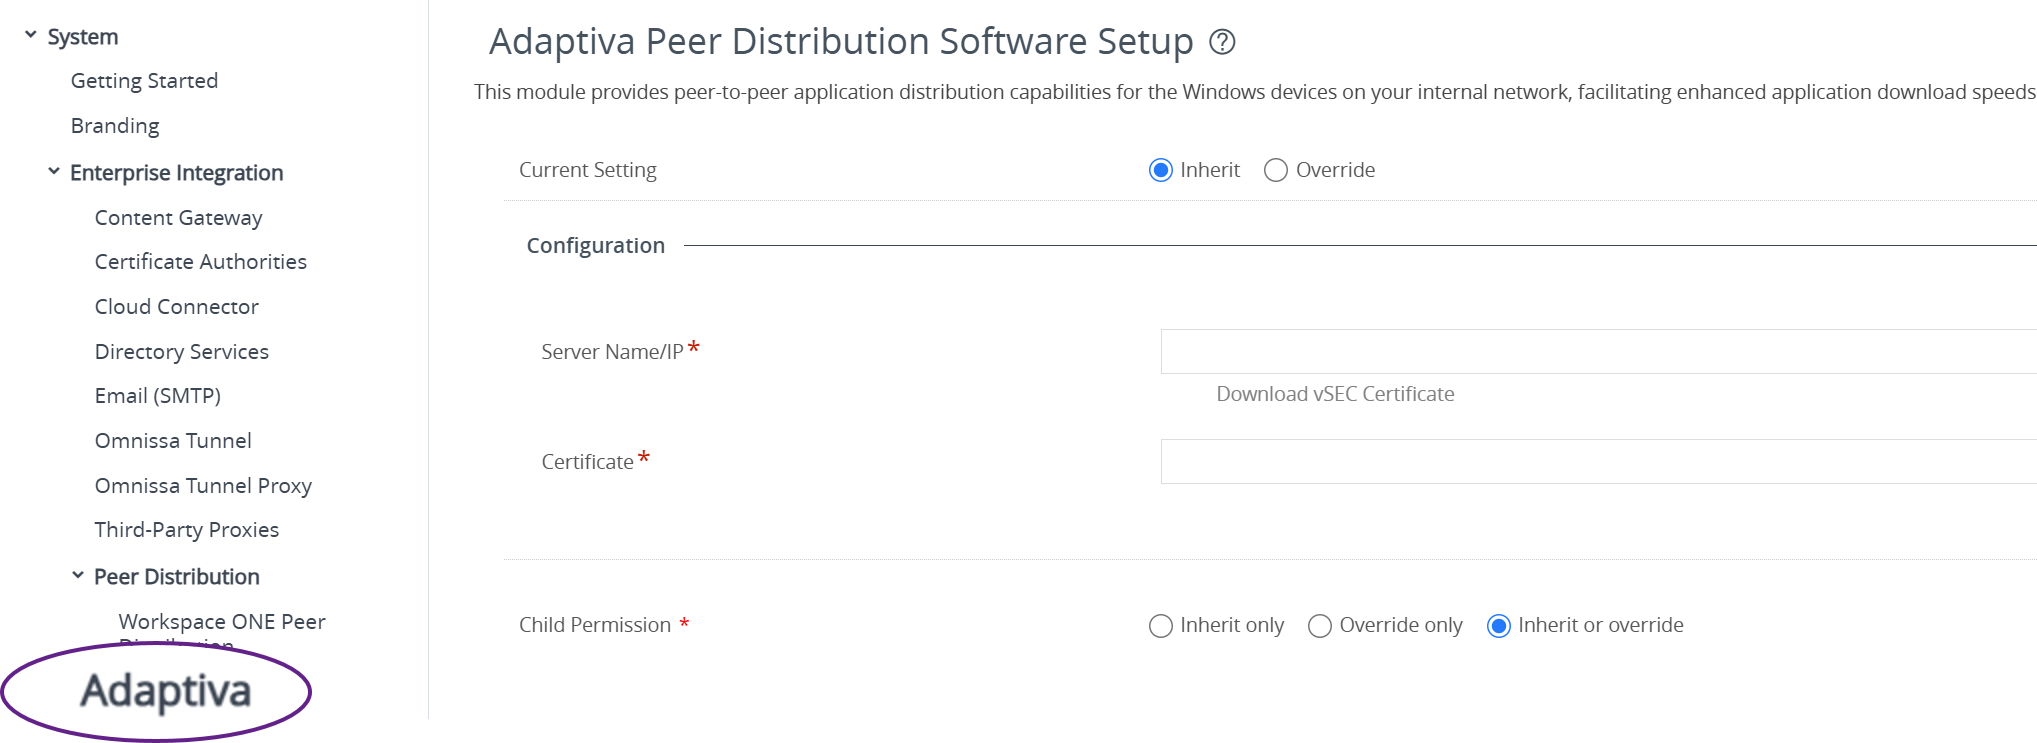Collapse the System section chevron
The height and width of the screenshot is (743, 2037).
point(31,36)
